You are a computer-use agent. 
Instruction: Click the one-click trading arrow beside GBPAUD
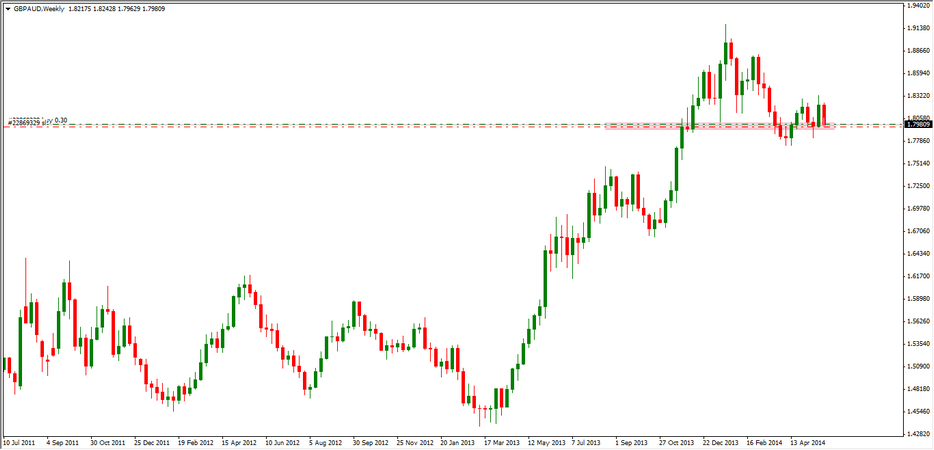point(7,7)
